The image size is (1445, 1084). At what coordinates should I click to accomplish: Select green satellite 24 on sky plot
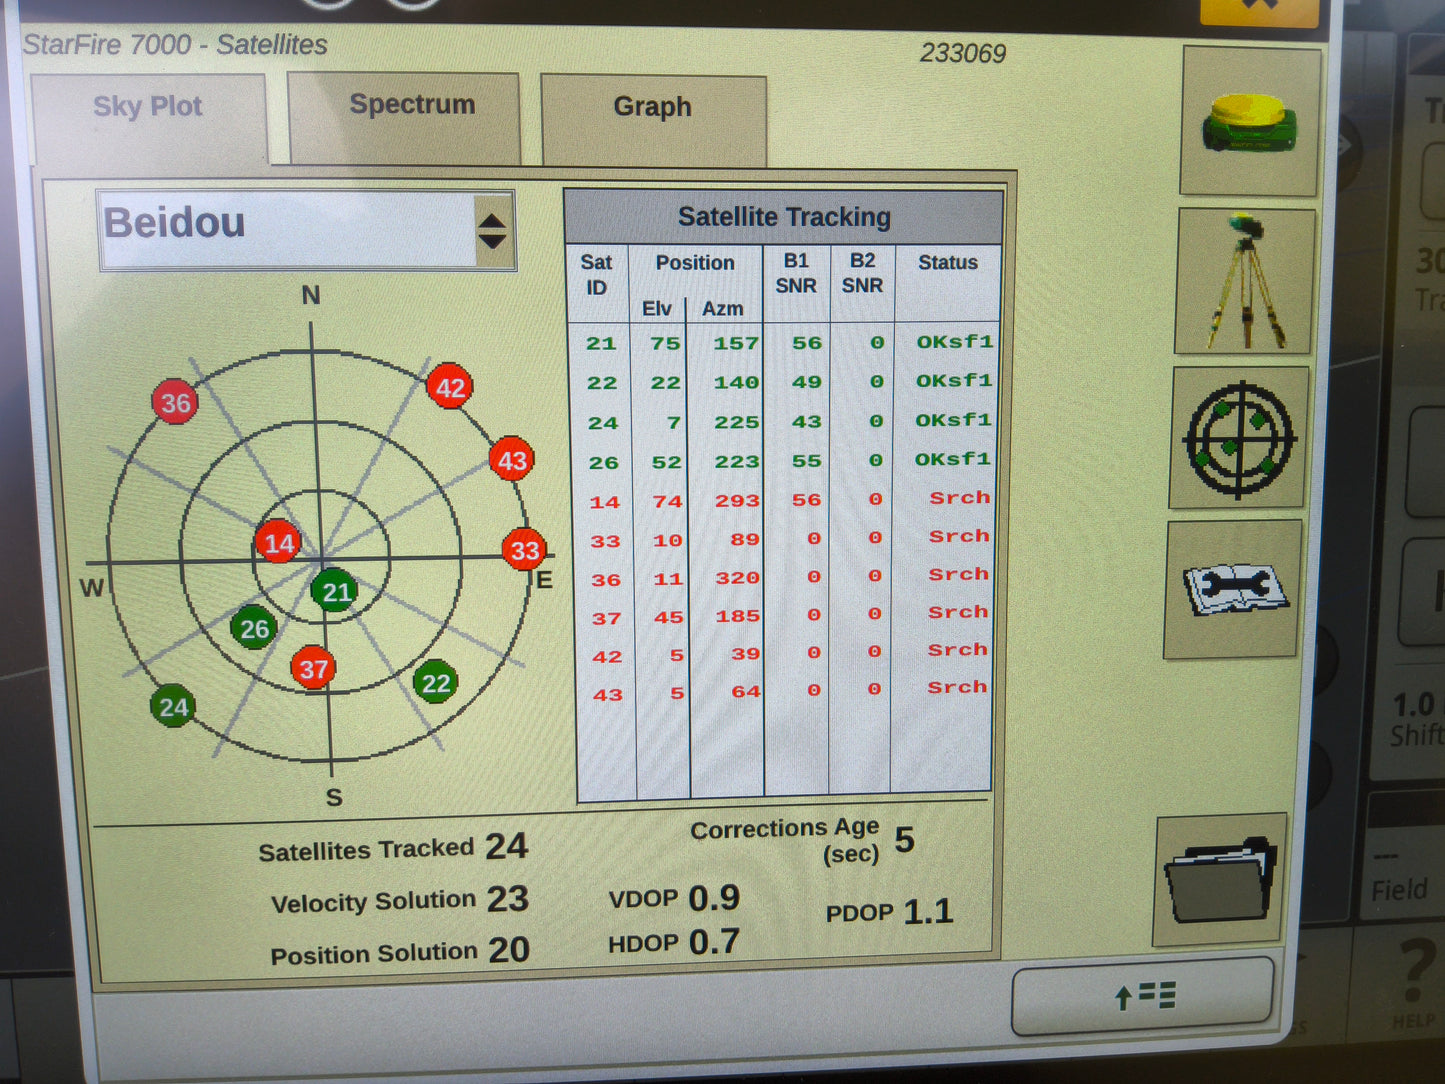[x=173, y=707]
